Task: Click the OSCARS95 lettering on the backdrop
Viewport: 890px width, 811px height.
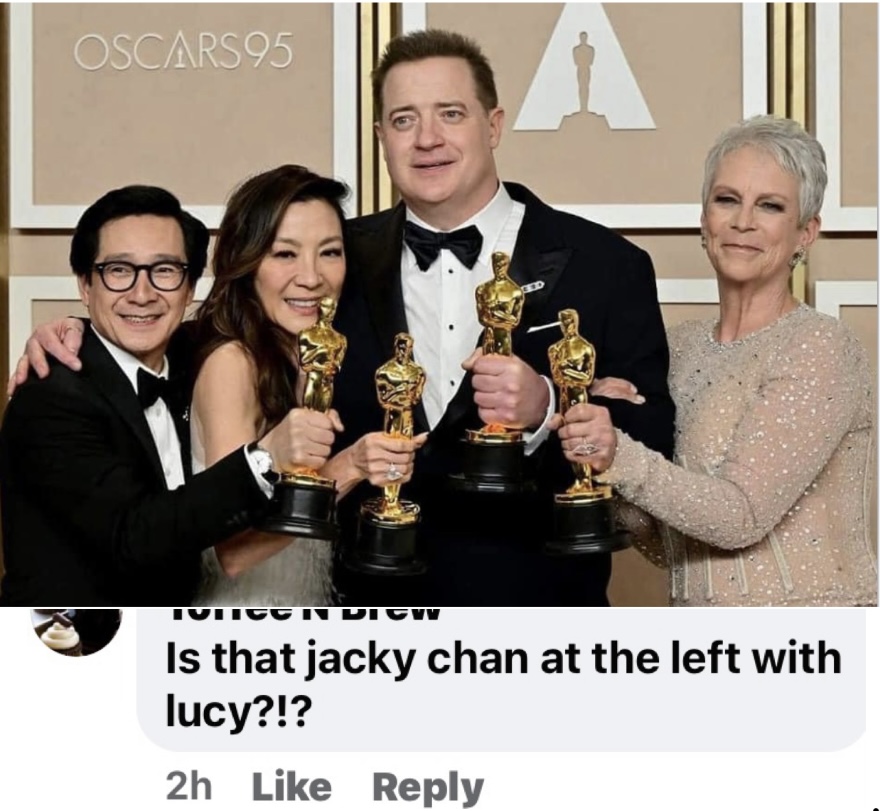Action: point(184,52)
